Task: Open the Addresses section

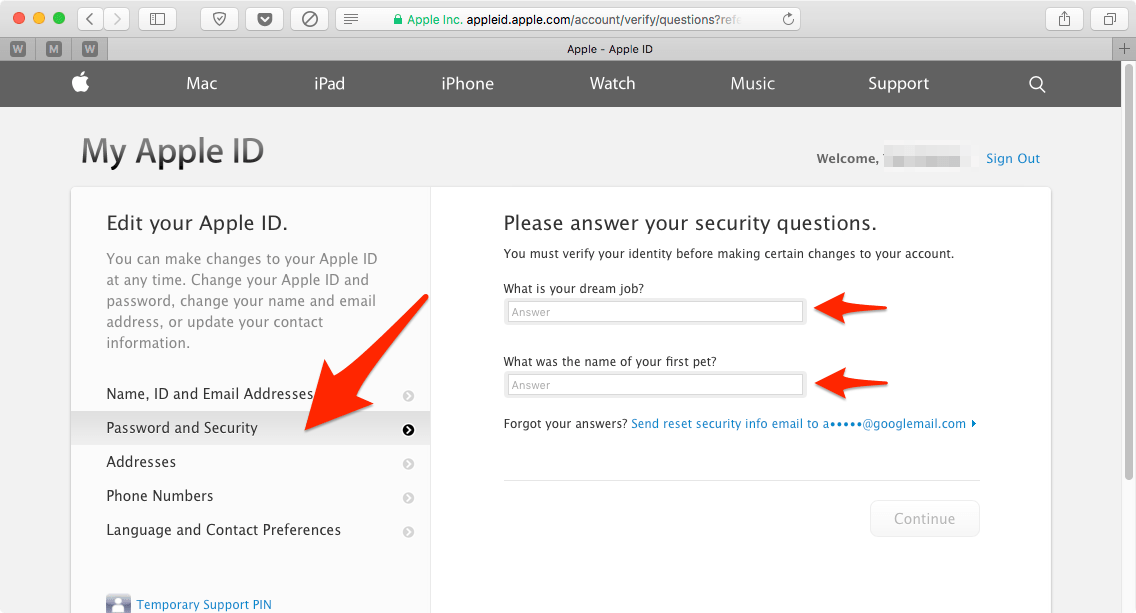Action: click(x=250, y=462)
